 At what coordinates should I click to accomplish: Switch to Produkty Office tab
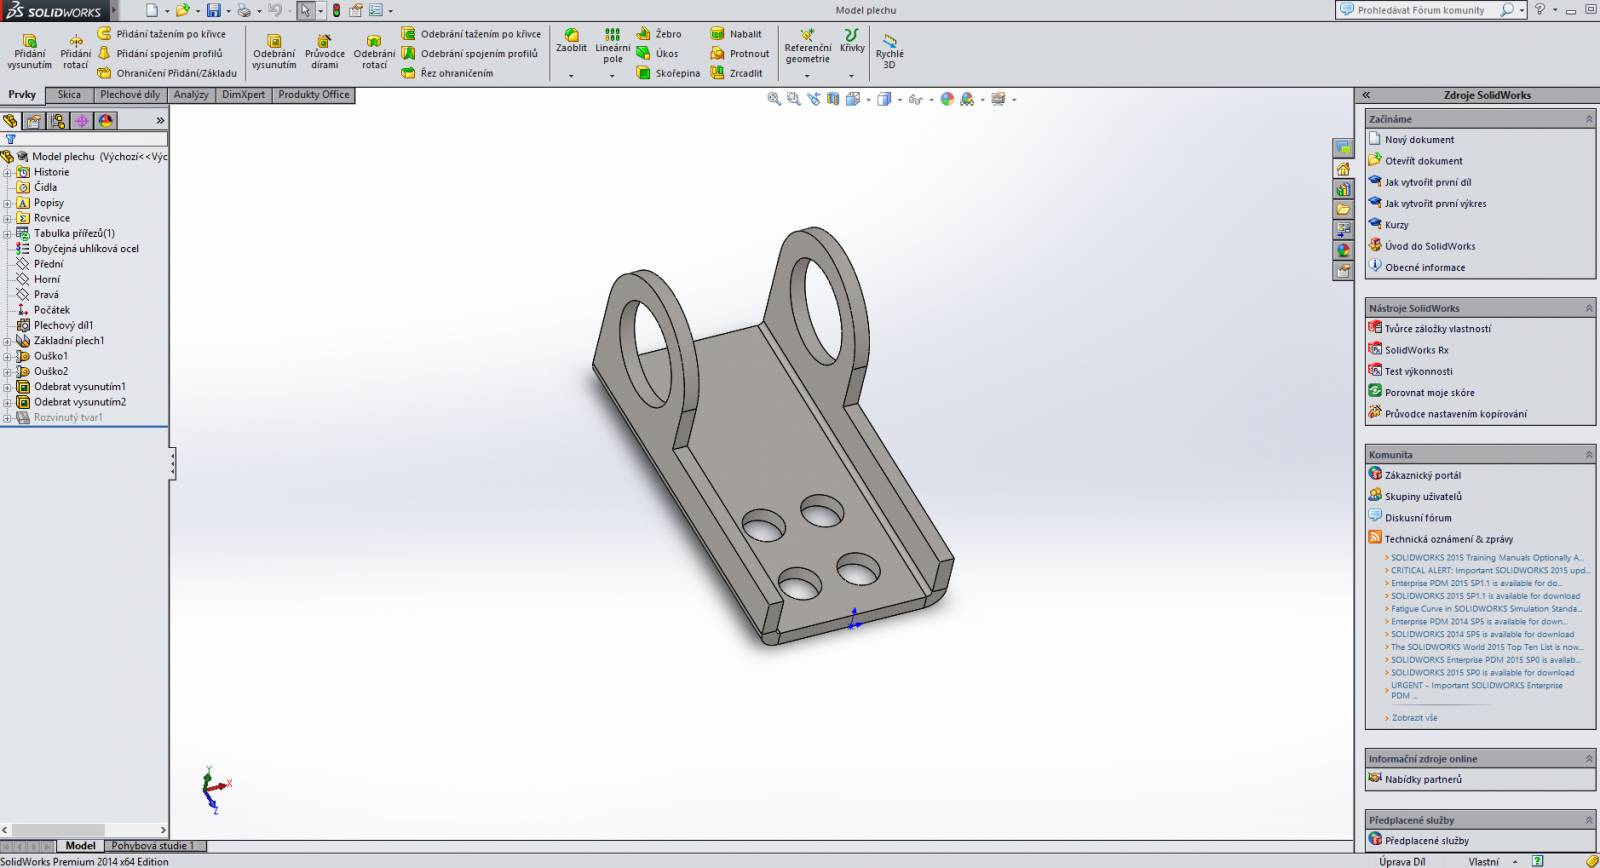tap(314, 95)
